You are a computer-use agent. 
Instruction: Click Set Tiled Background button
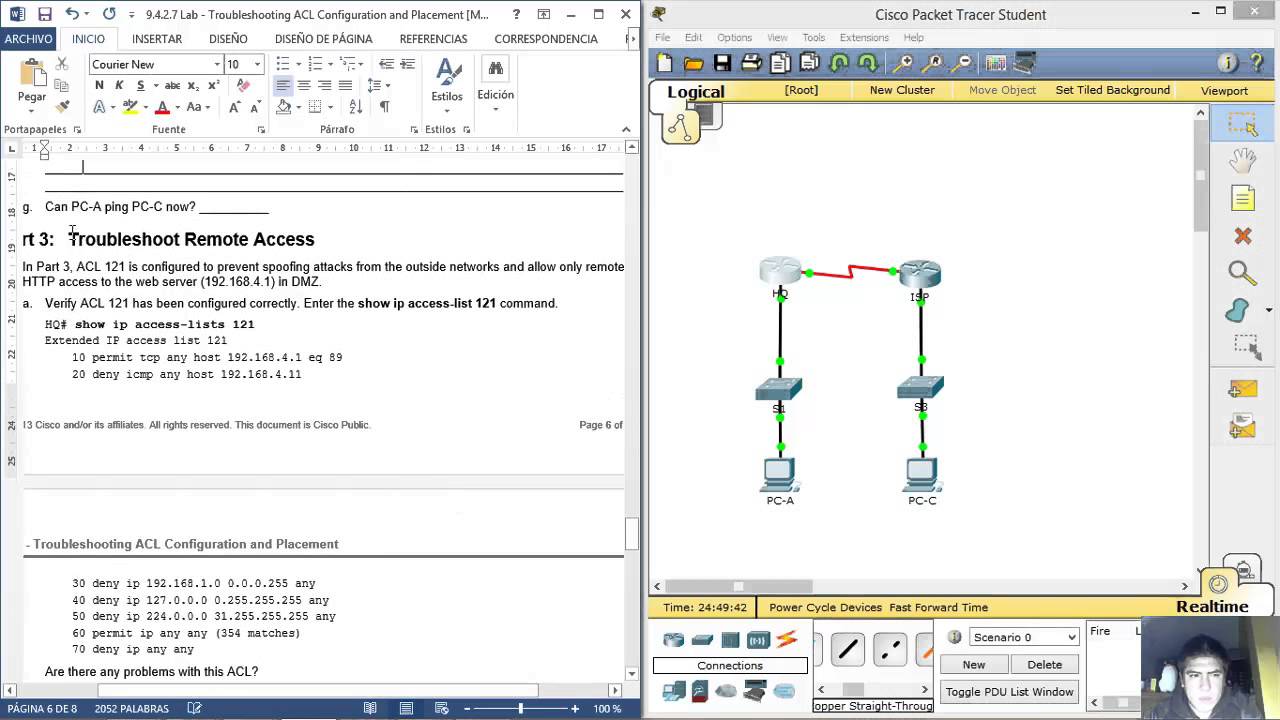tap(1112, 90)
